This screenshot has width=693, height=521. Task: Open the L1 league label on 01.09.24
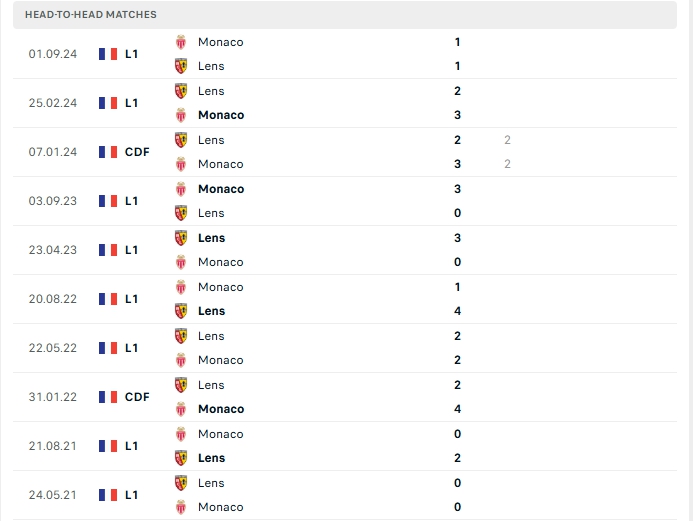(131, 54)
